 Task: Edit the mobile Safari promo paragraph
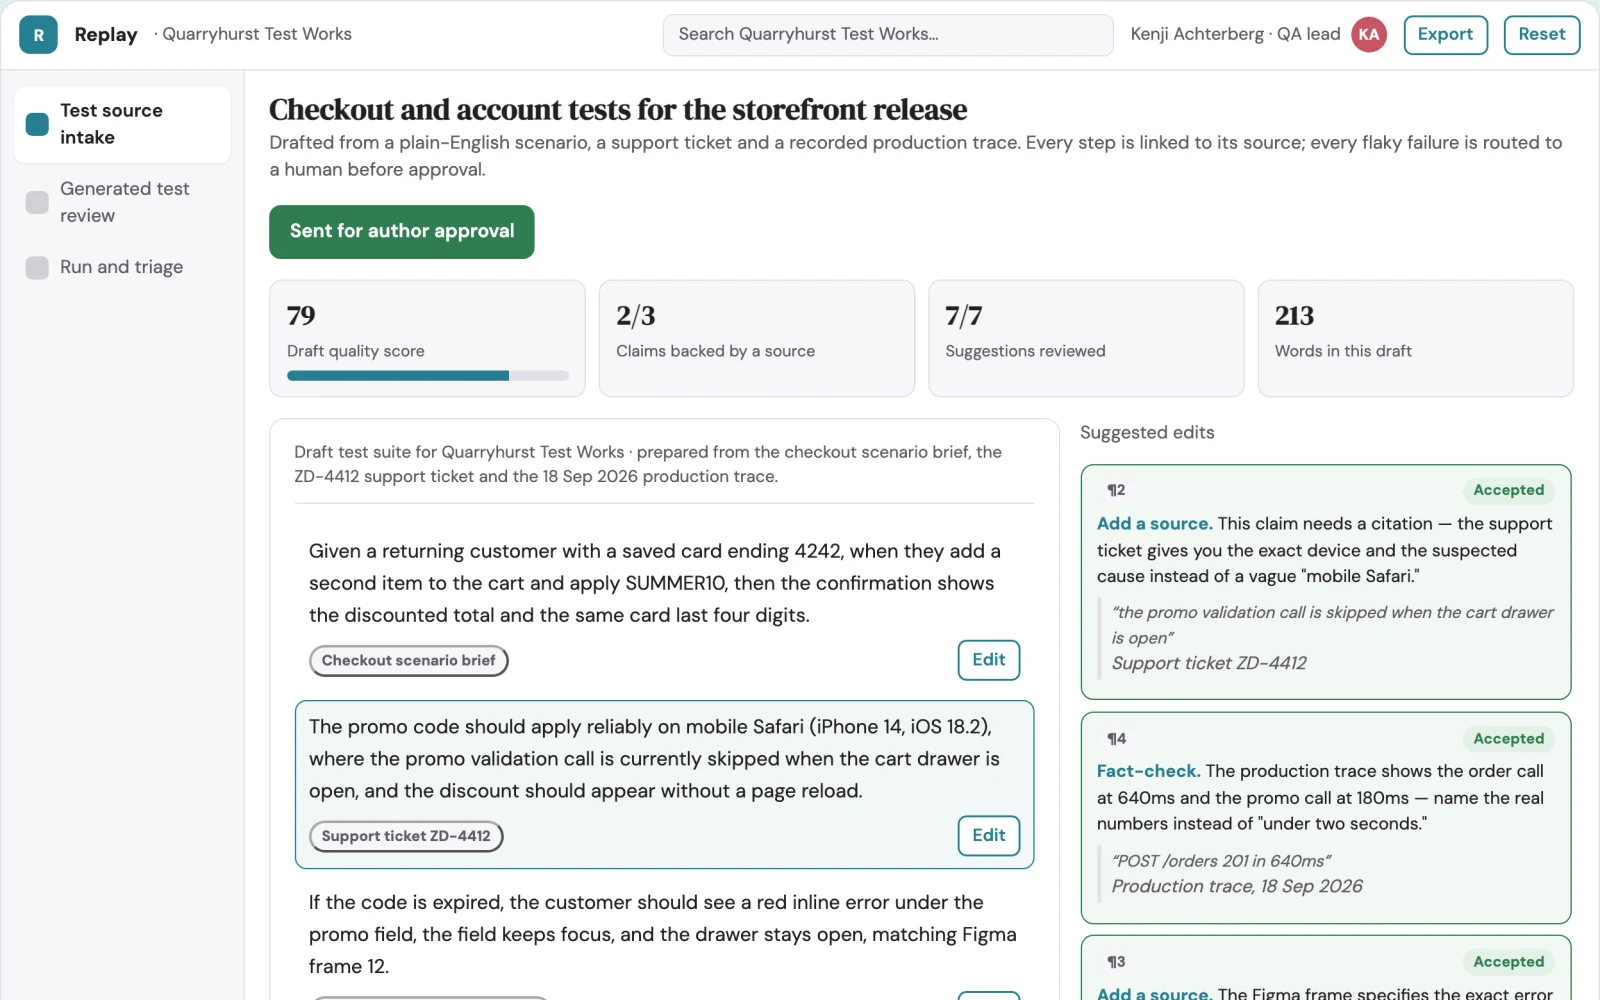click(988, 836)
